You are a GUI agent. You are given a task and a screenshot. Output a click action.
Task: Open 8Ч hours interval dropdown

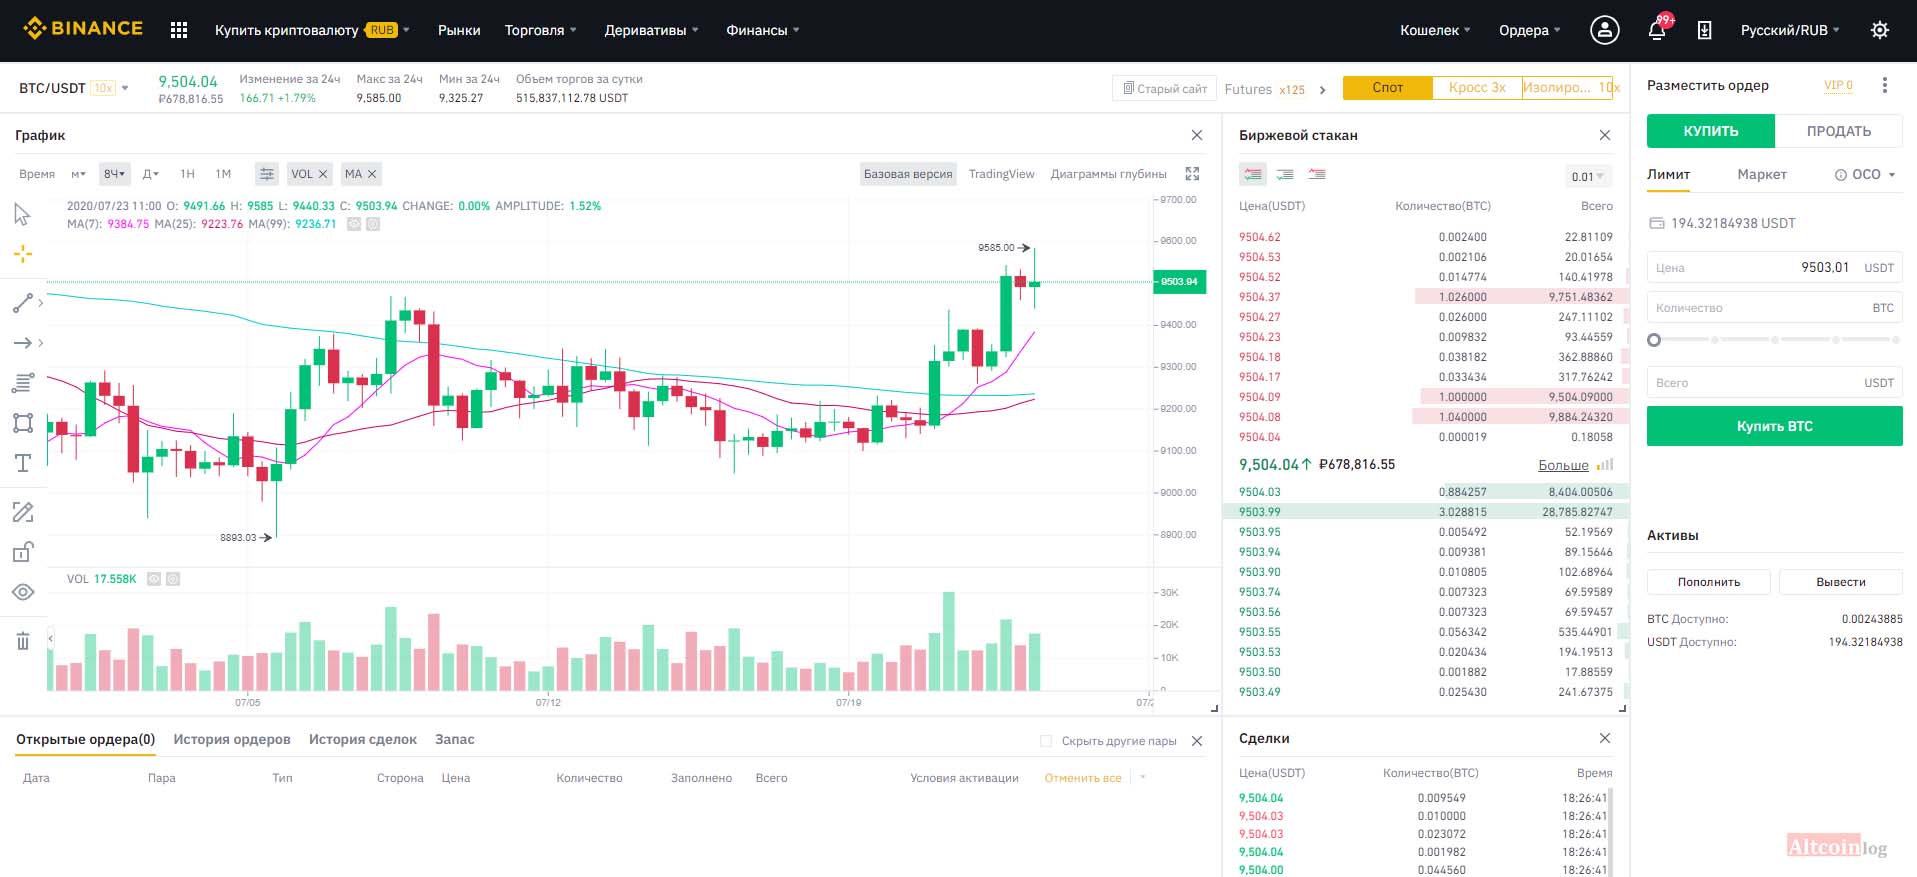[x=115, y=174]
